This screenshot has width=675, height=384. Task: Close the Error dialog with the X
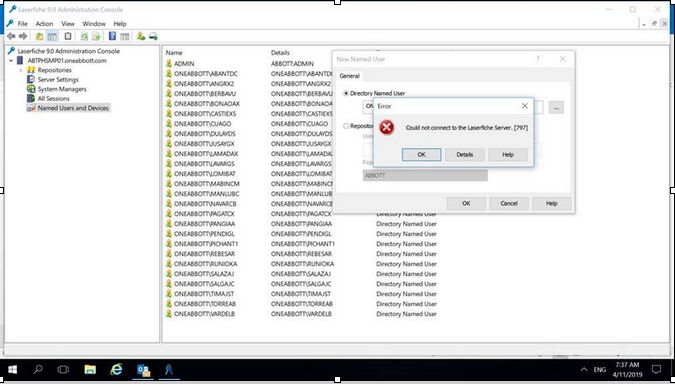(525, 106)
